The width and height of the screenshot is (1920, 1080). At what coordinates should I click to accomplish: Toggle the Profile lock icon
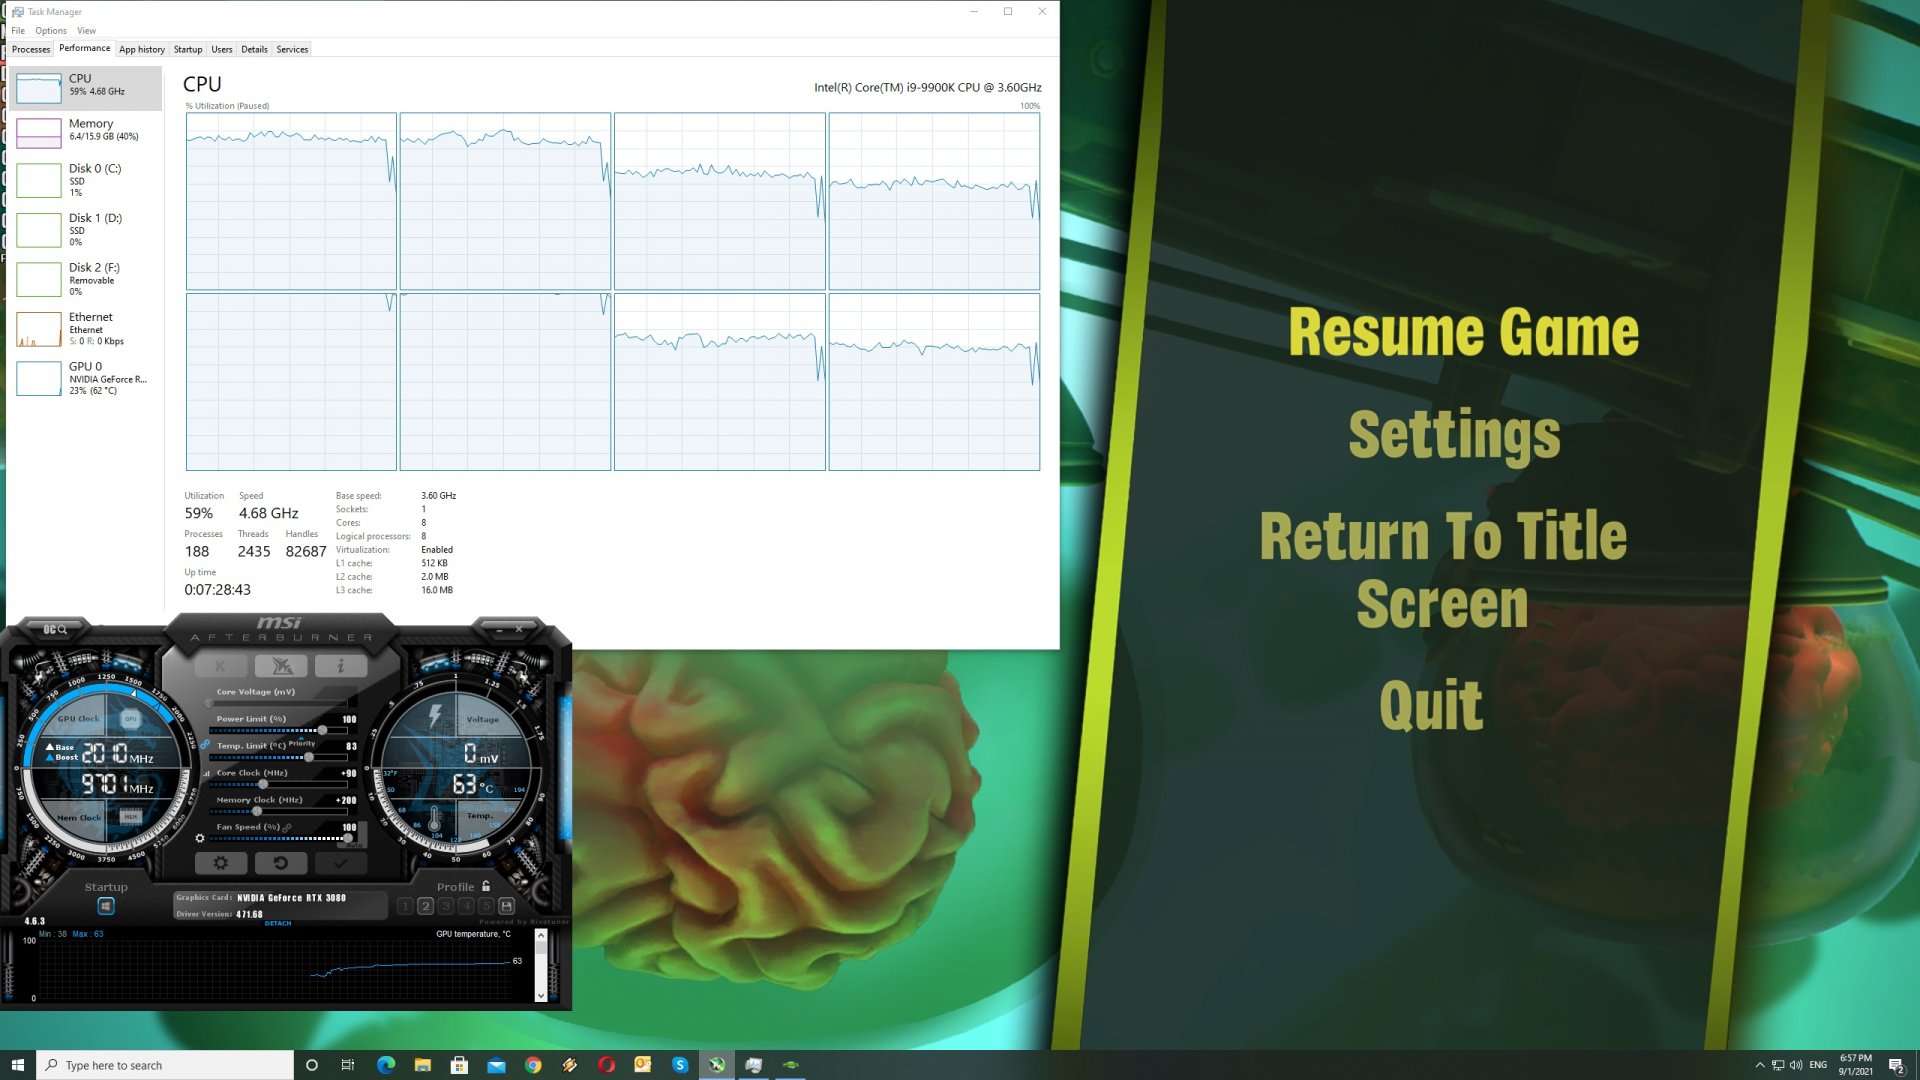coord(486,886)
